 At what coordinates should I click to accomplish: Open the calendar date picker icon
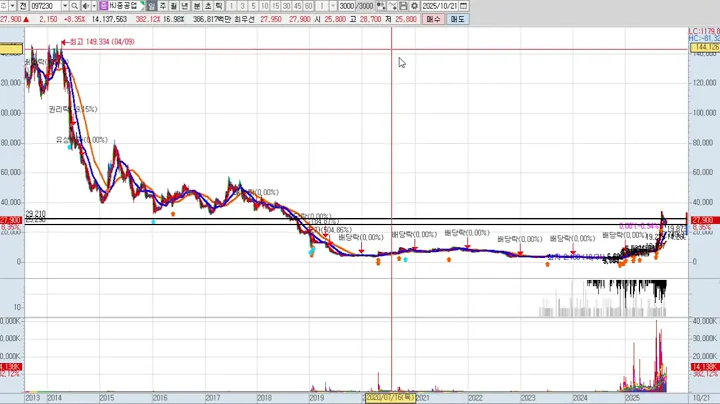click(x=464, y=6)
